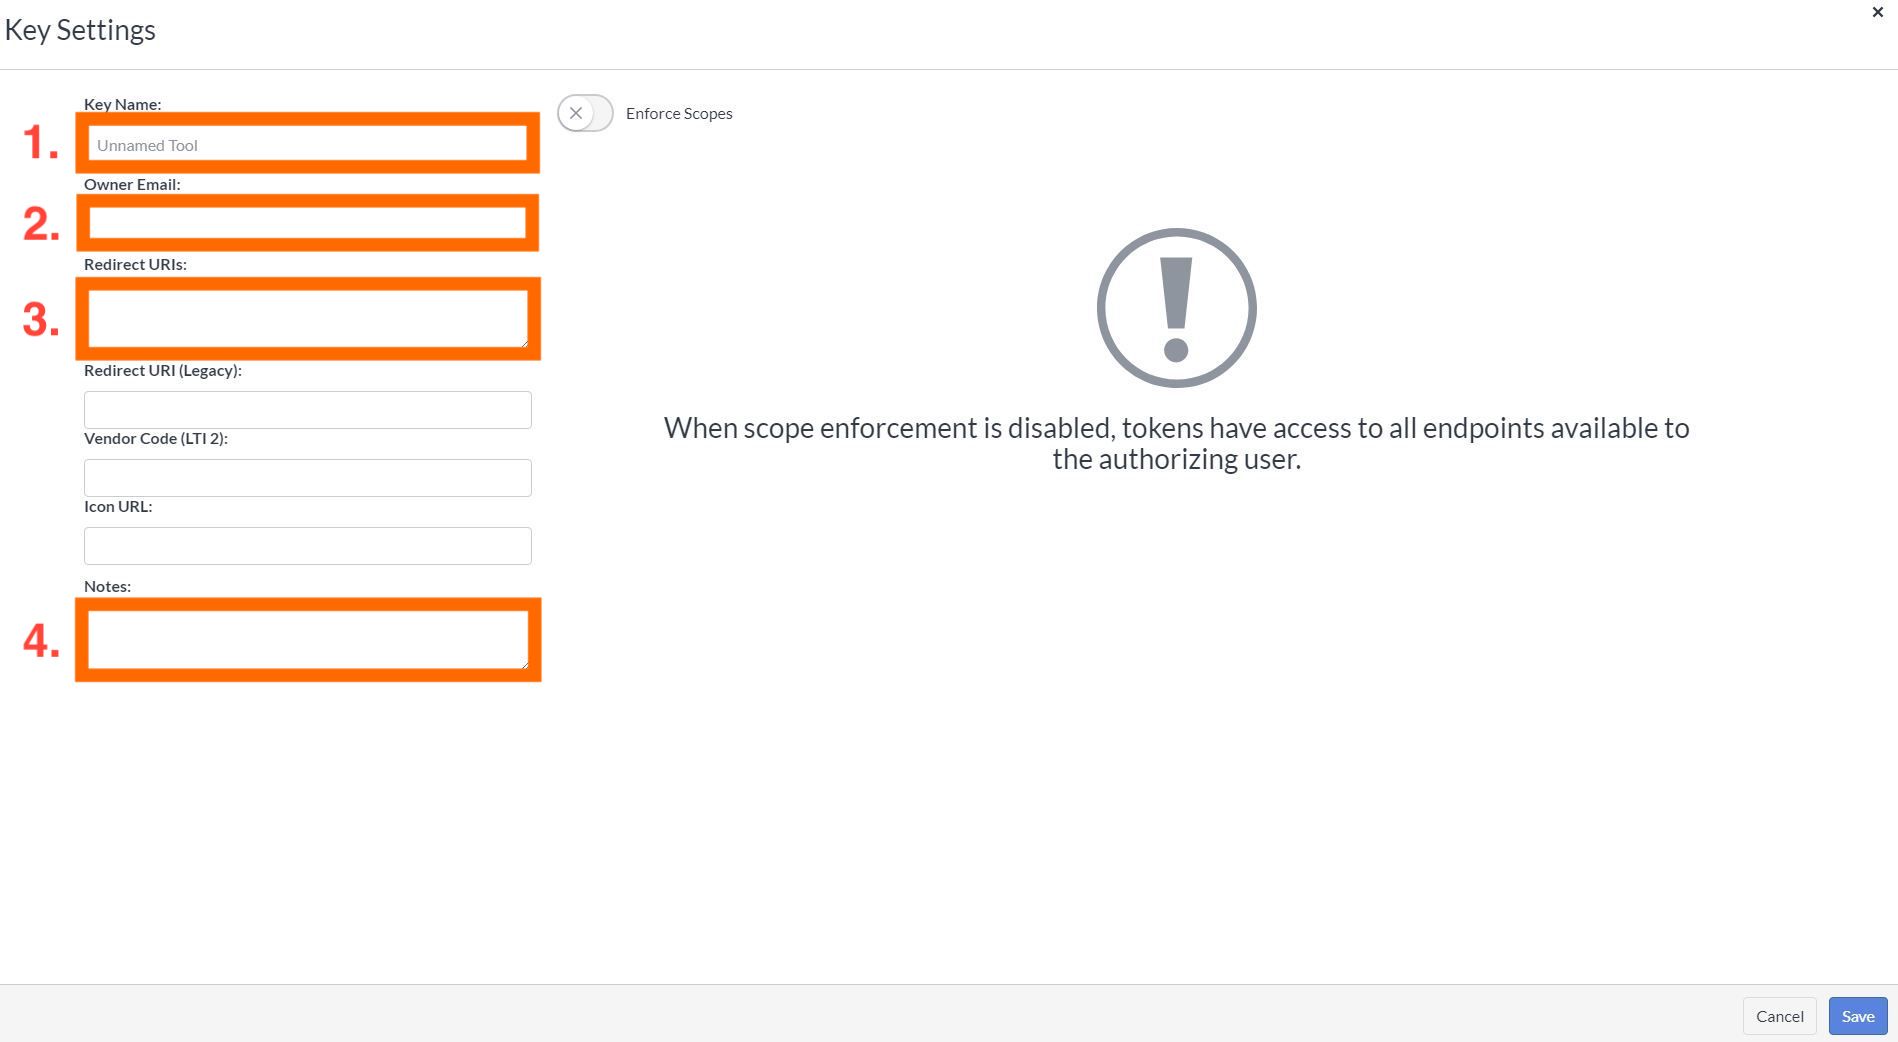Enable scope enforcement for tokens
The image size is (1898, 1042).
click(585, 113)
